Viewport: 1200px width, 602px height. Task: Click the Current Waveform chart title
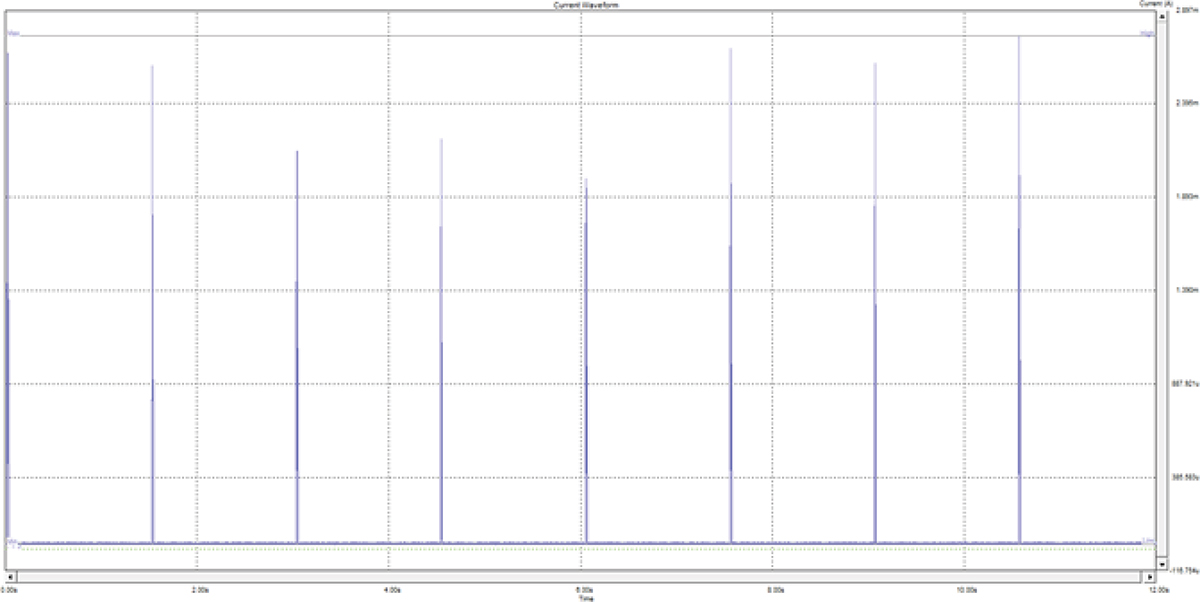coord(581,5)
